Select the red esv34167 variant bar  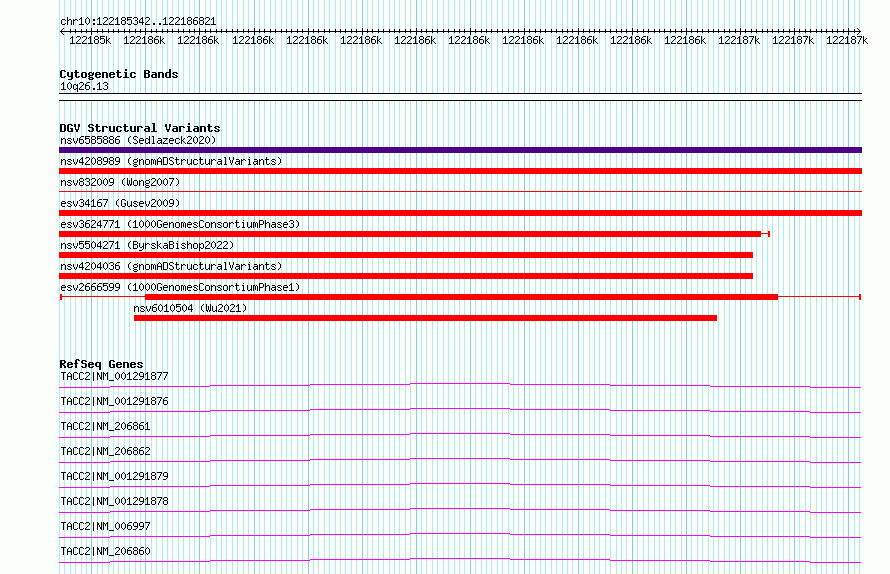460,213
